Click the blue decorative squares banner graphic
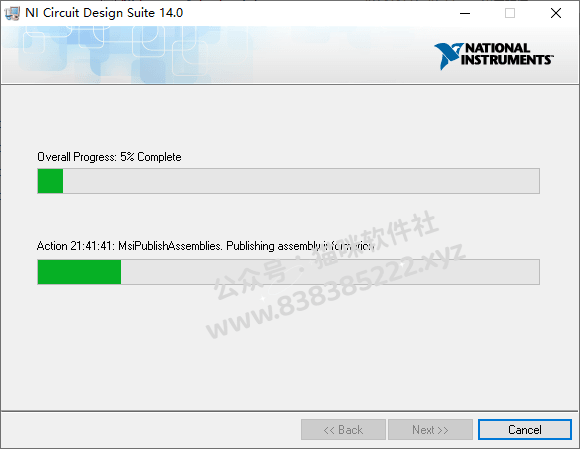580x449 pixels. (x=129, y=54)
